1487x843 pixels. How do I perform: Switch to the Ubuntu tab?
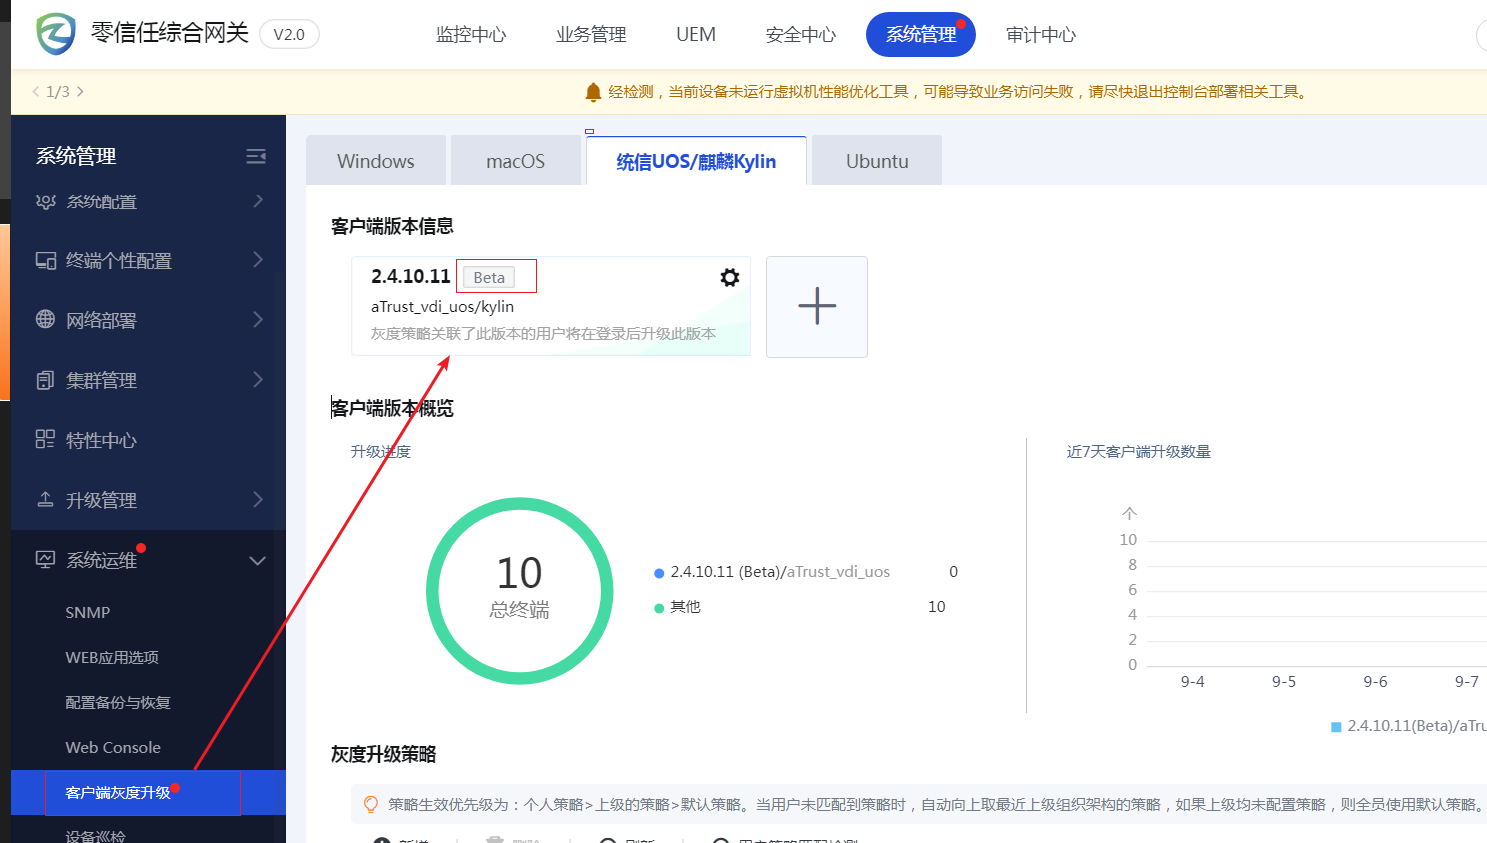(x=877, y=161)
